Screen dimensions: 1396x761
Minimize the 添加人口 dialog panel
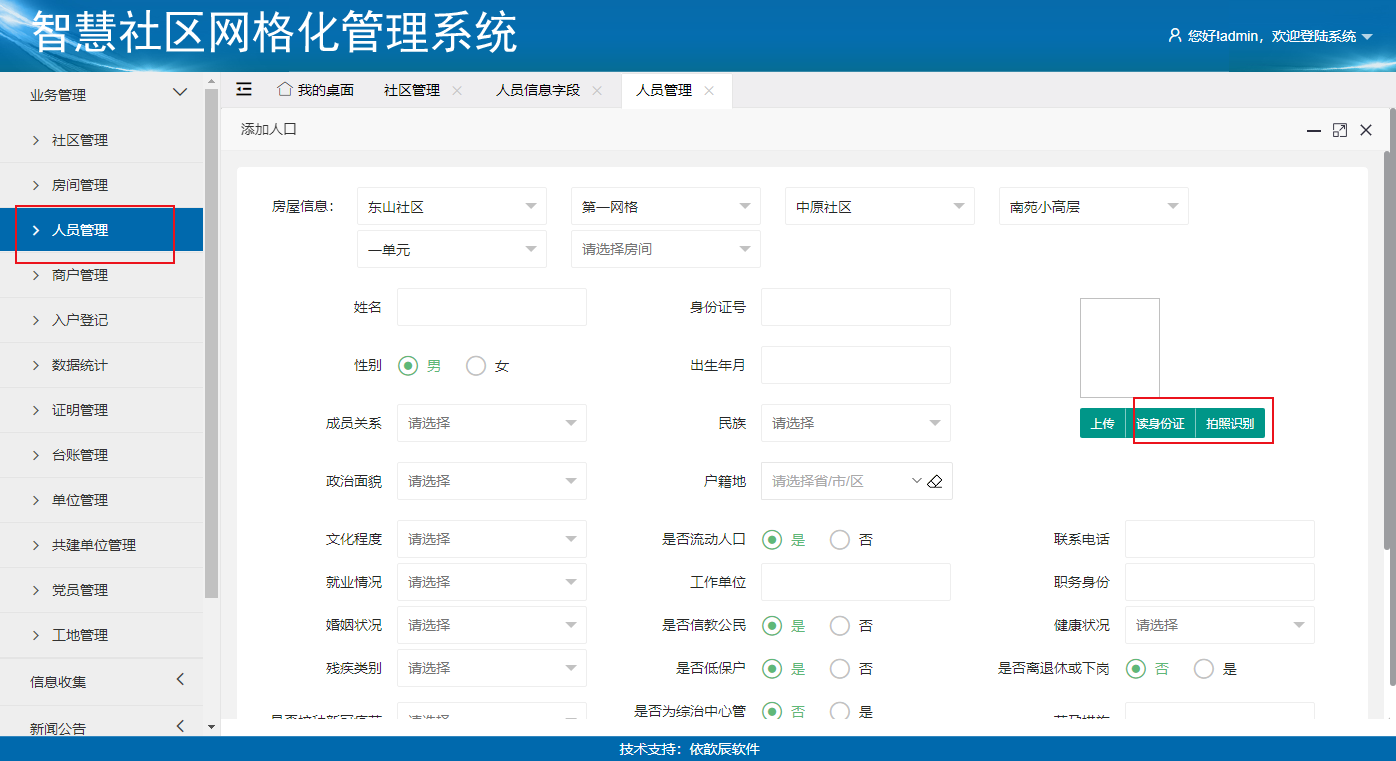pyautogui.click(x=1314, y=130)
